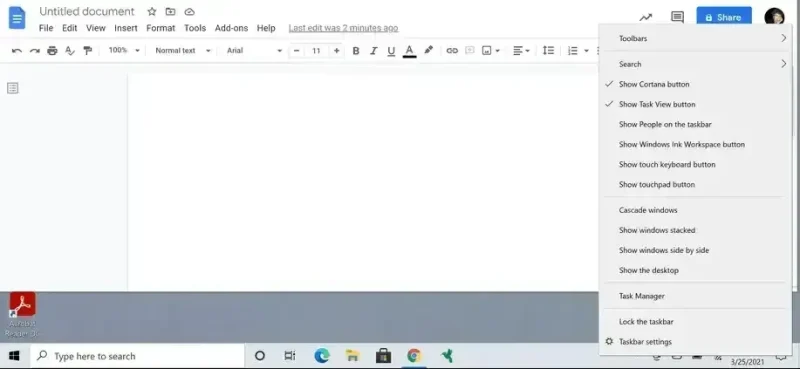The height and width of the screenshot is (369, 800).
Task: Check the cloud save status icon
Action: tap(189, 12)
